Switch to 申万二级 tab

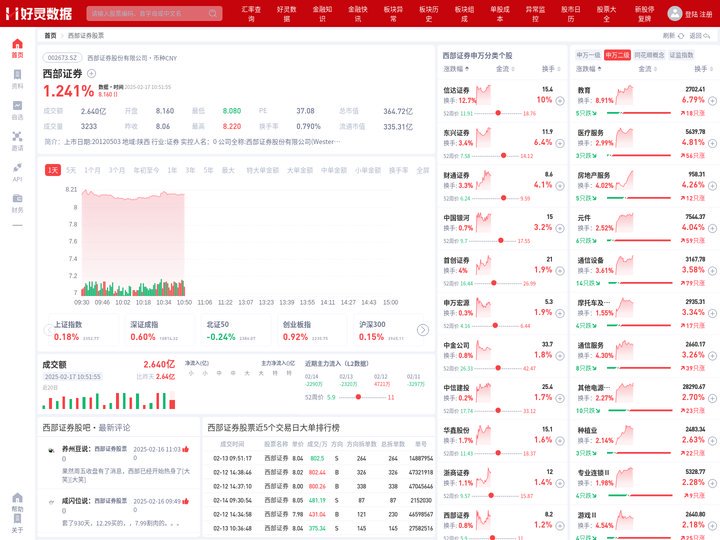click(x=617, y=55)
